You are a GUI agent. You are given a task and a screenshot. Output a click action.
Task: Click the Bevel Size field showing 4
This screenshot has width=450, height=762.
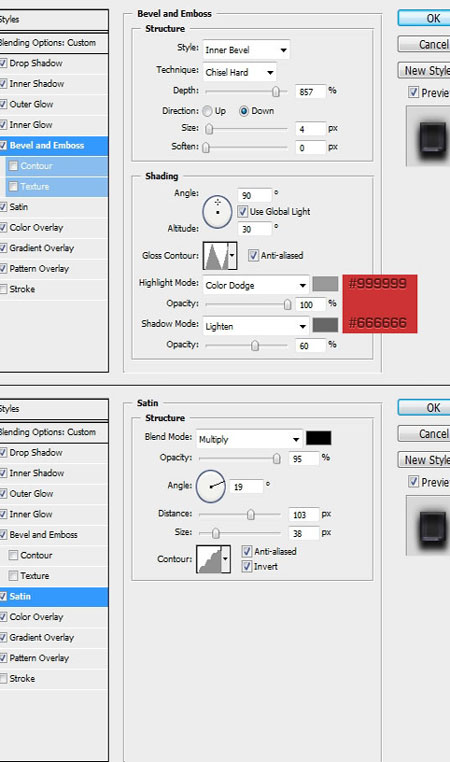(x=310, y=129)
